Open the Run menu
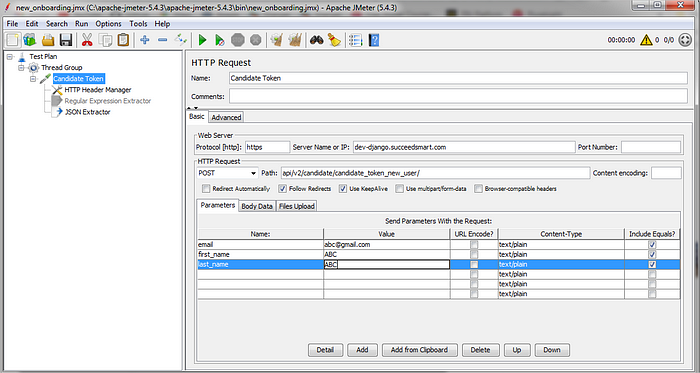The image size is (700, 373). 81,24
